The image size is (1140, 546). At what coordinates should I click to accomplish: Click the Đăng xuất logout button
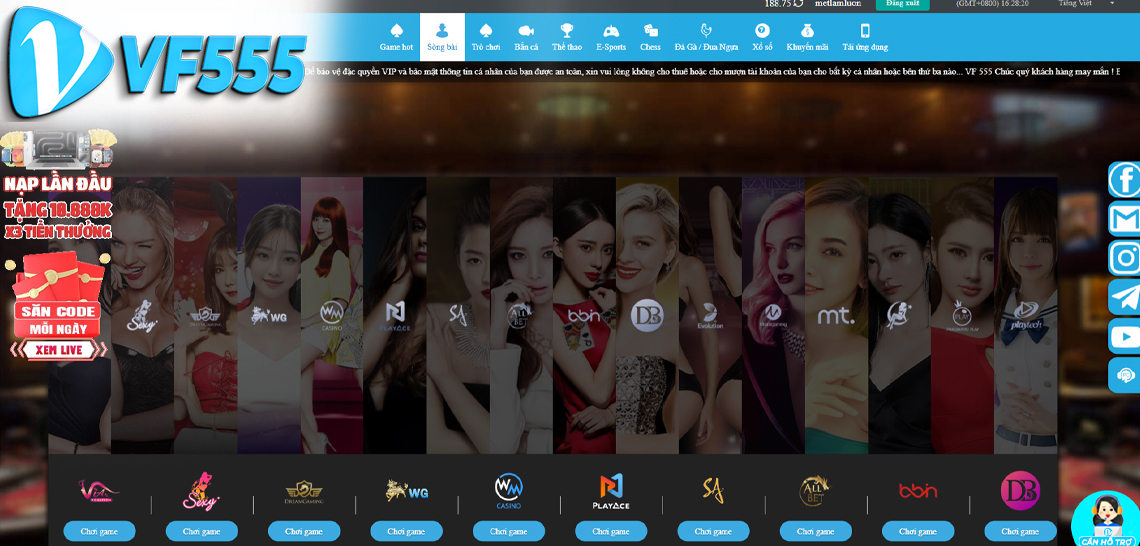(902, 4)
